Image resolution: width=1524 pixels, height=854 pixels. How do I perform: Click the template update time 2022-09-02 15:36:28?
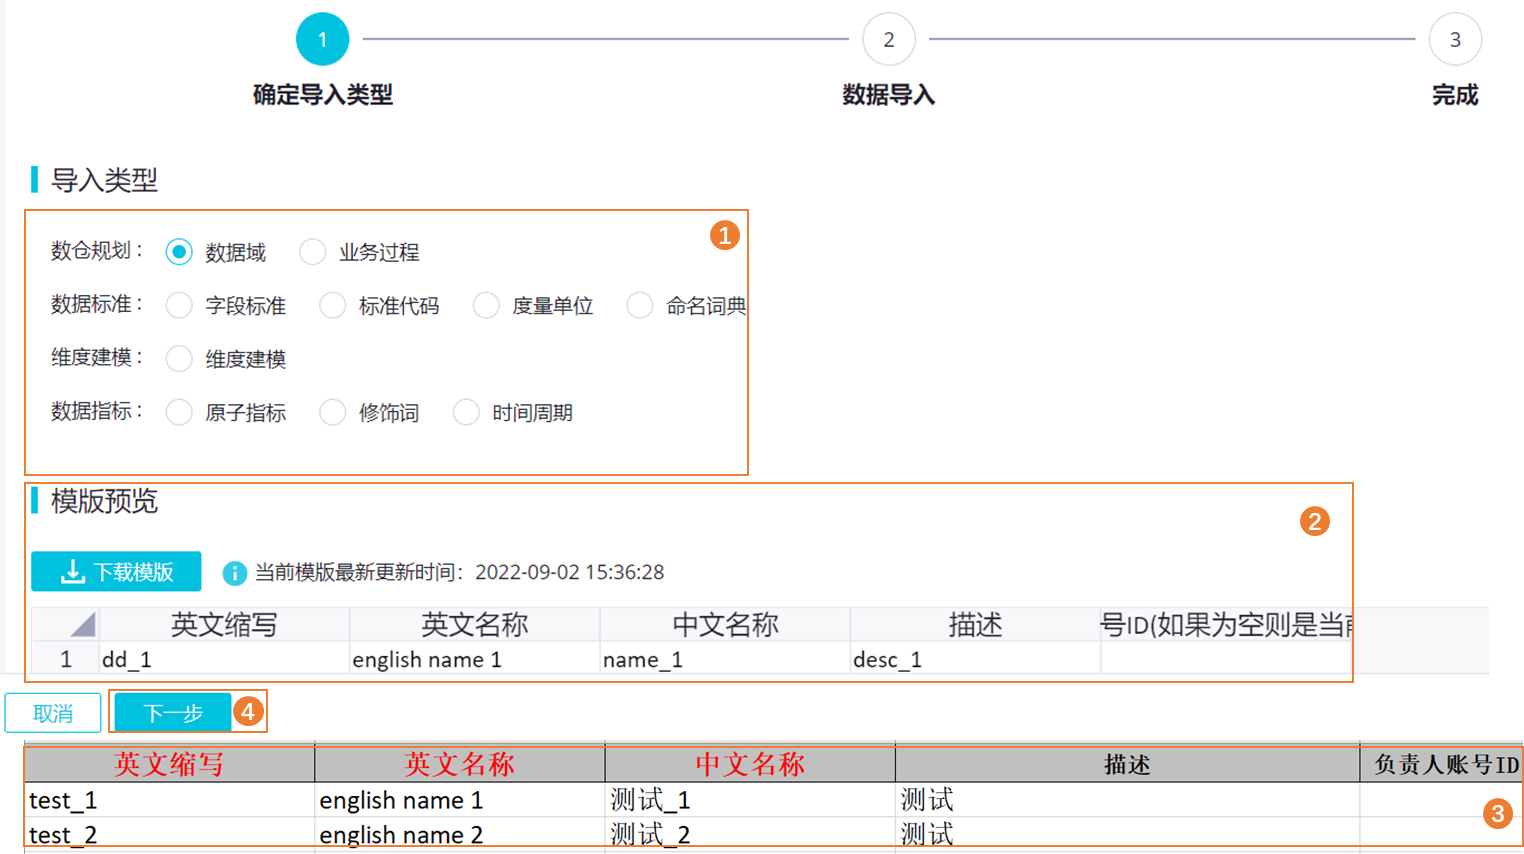tap(569, 572)
